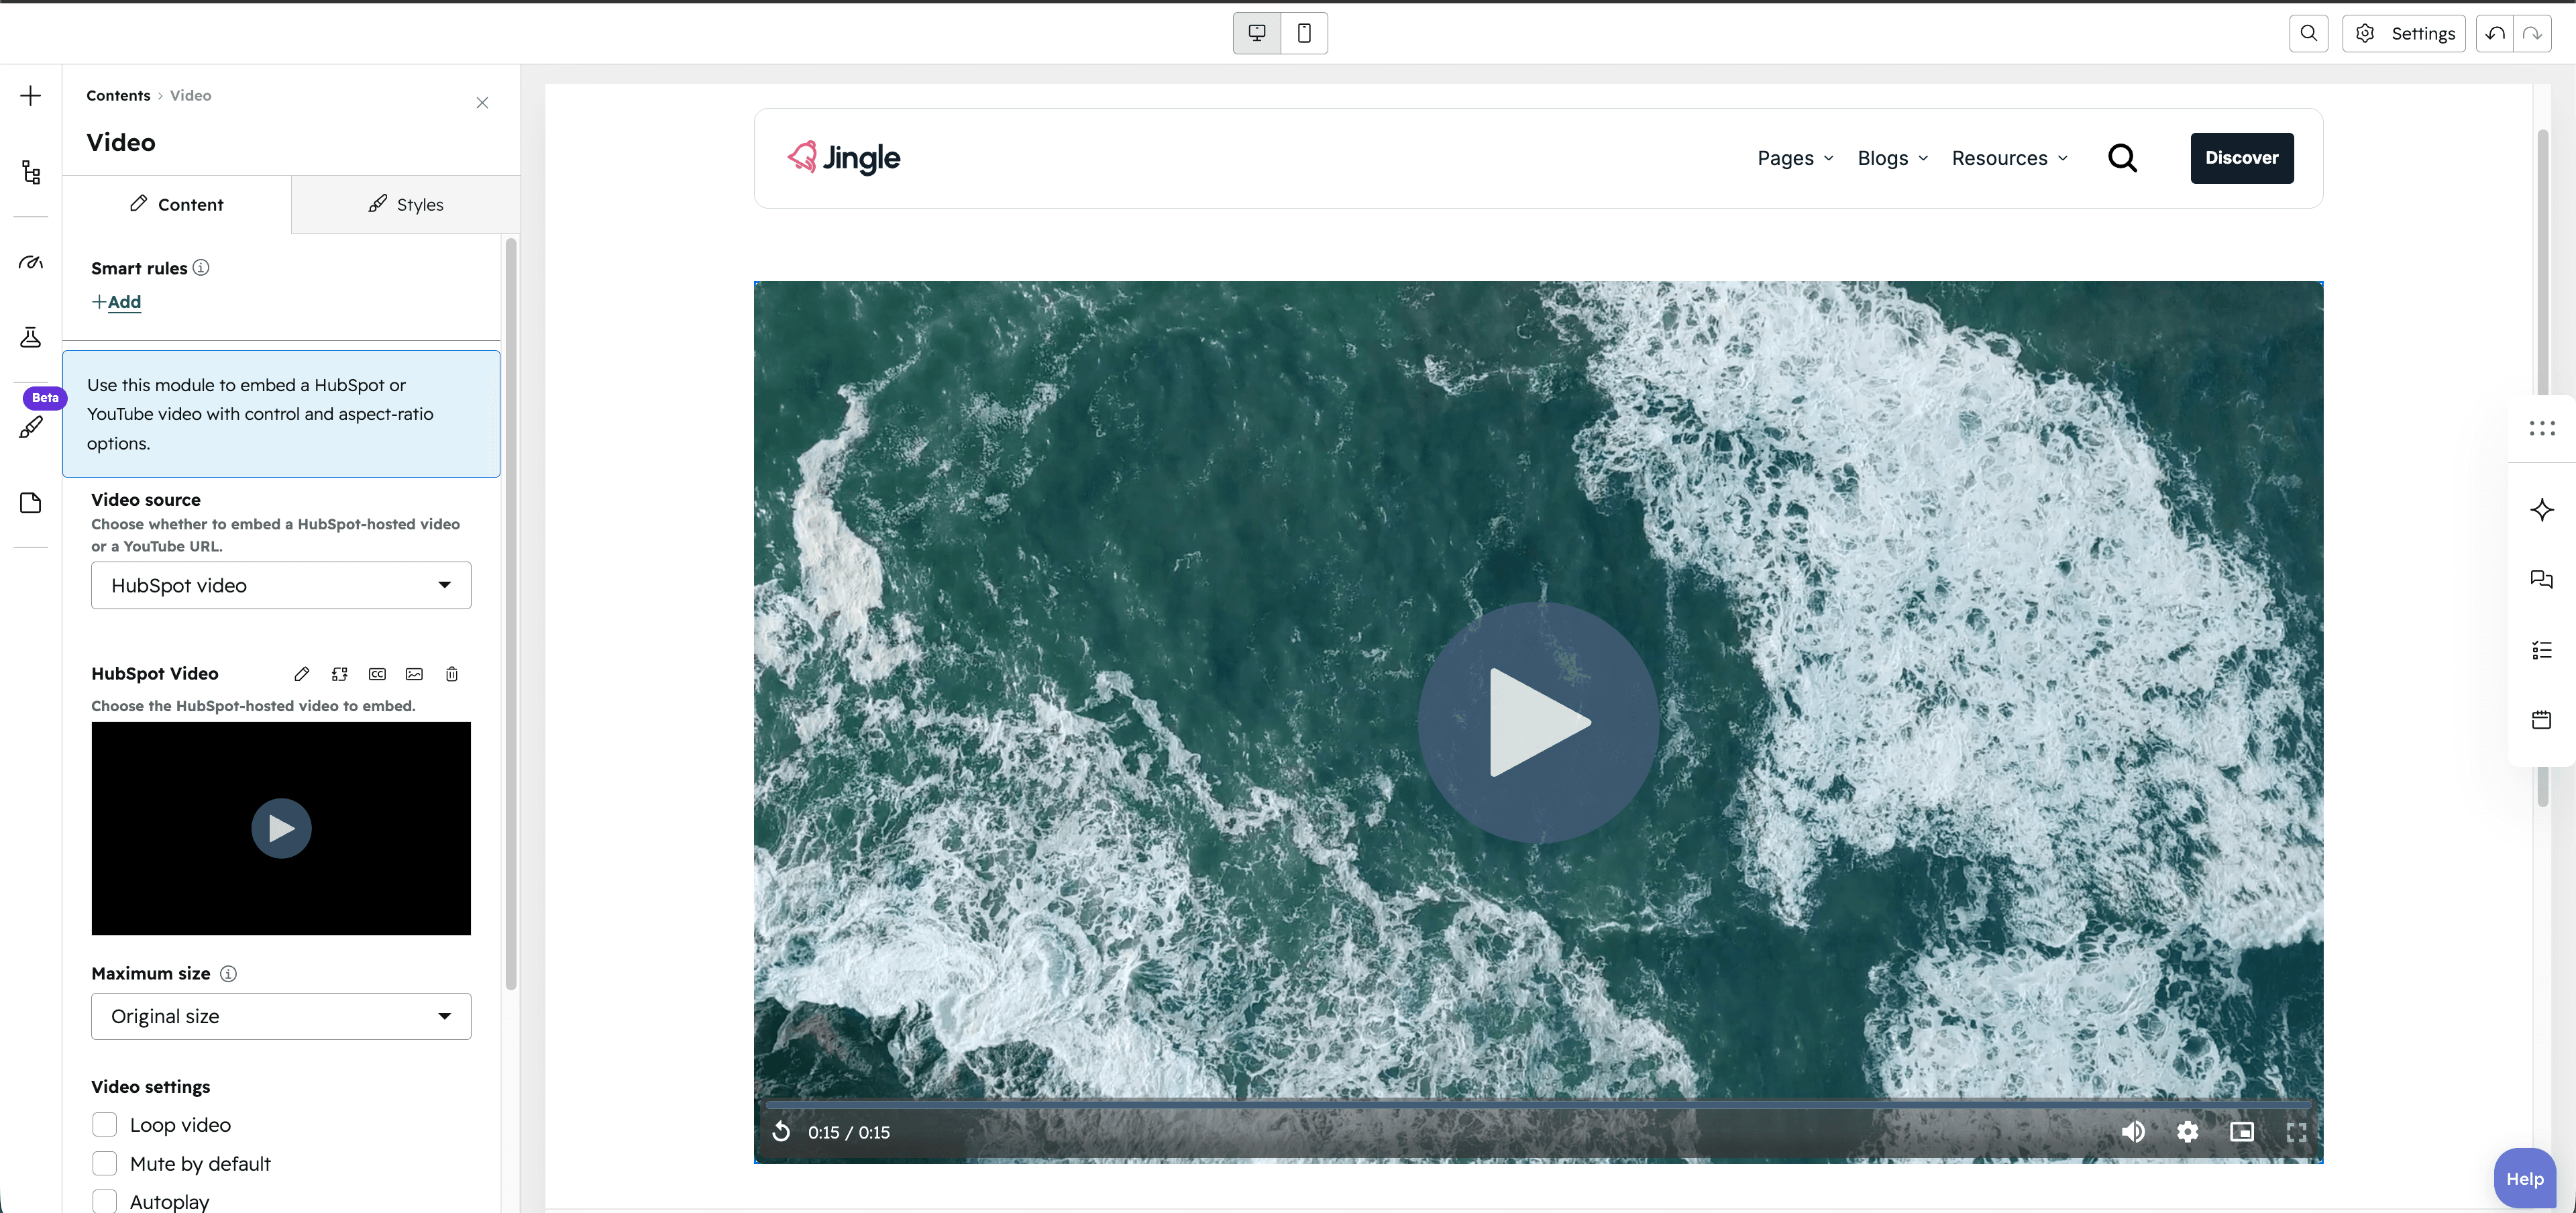Open the optimization gauge icon in the sidebar
The image size is (2576, 1213).
click(x=31, y=262)
